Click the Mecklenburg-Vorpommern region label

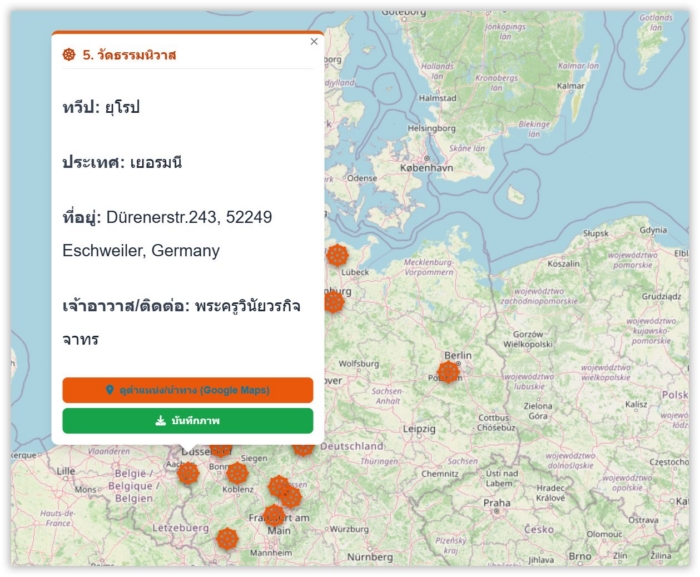429,267
